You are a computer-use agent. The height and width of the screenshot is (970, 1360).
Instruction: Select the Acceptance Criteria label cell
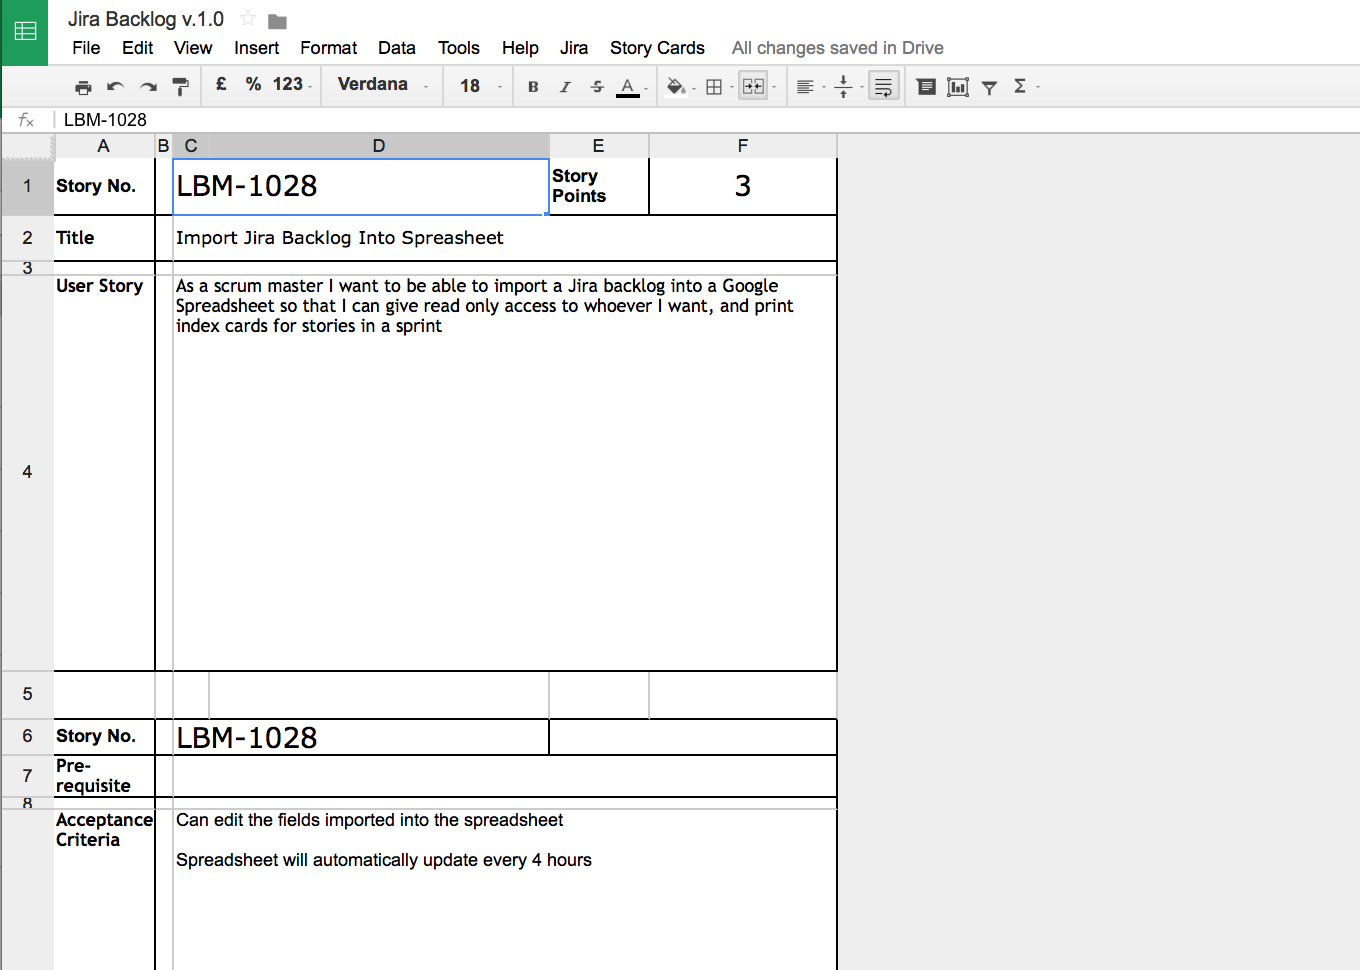click(104, 889)
